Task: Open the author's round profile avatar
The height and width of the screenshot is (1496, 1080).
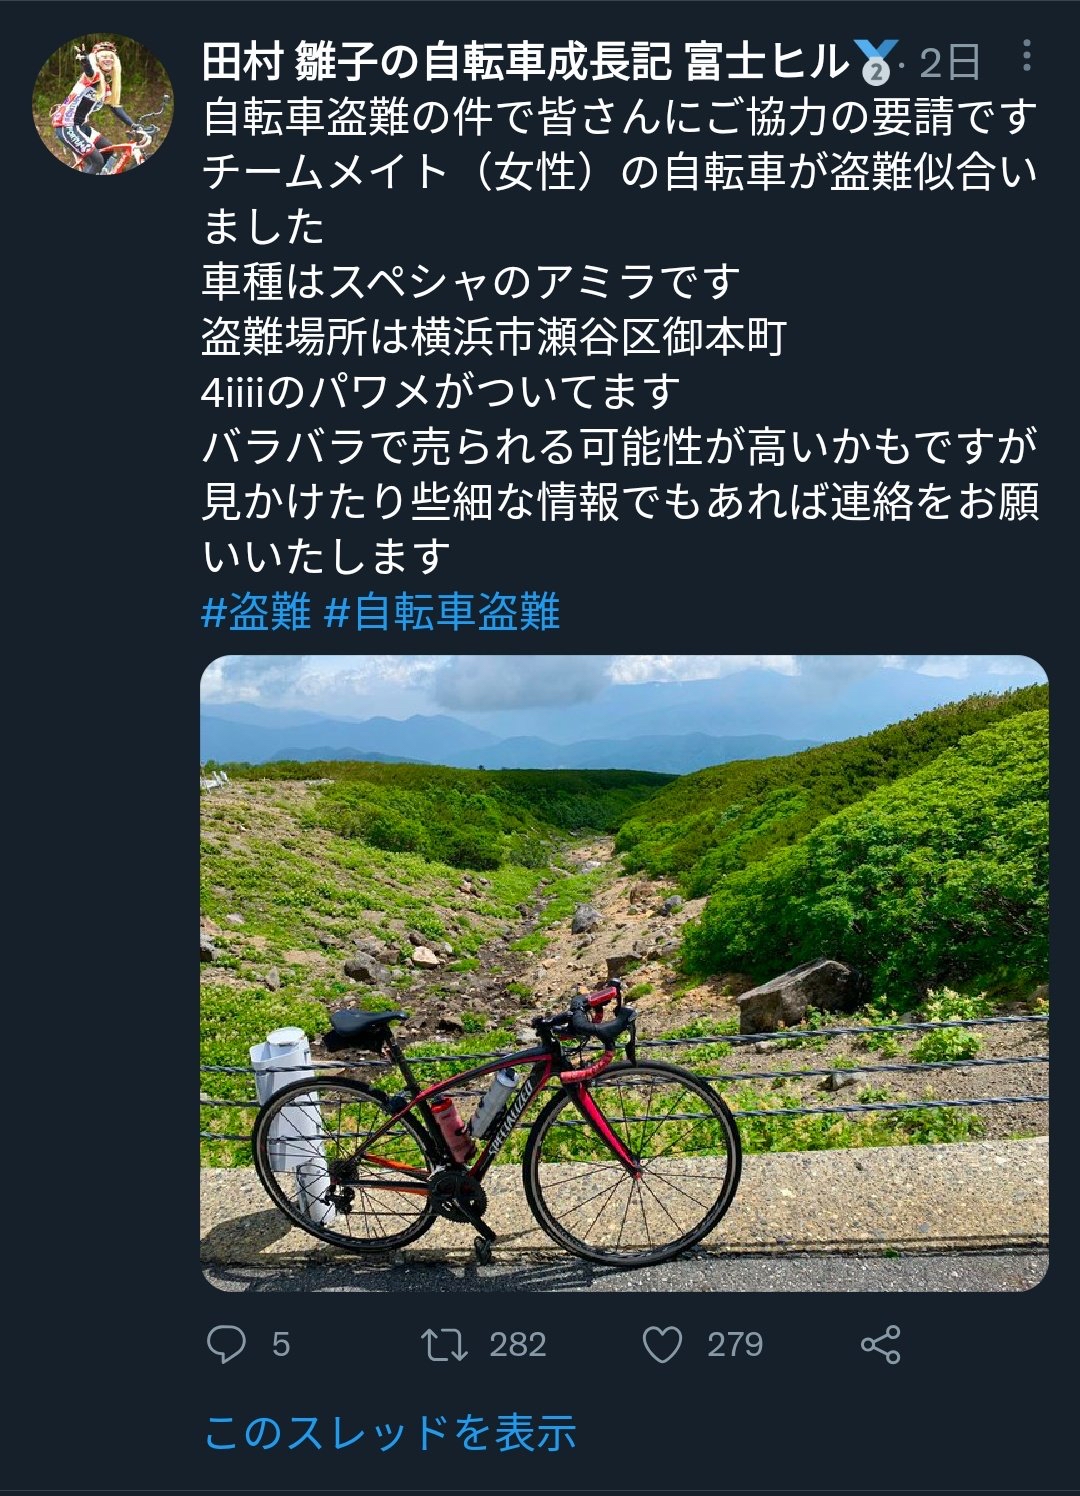Action: [103, 104]
